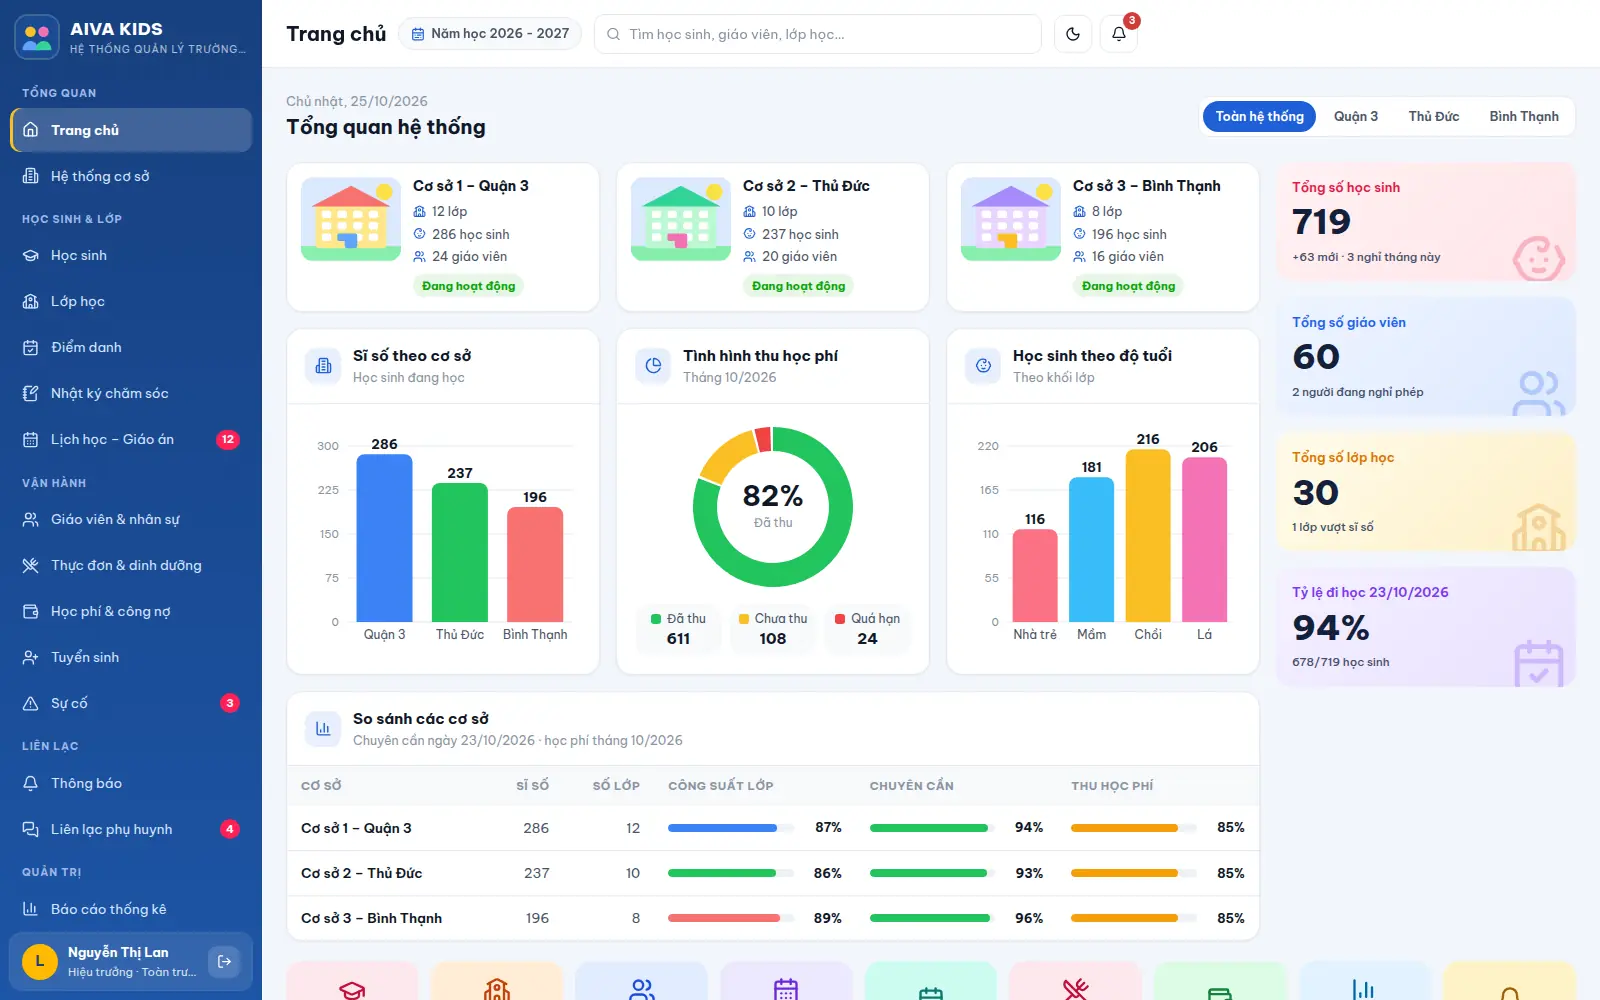Click the logout icon beside Nguyễn Thị Lan

click(x=225, y=962)
